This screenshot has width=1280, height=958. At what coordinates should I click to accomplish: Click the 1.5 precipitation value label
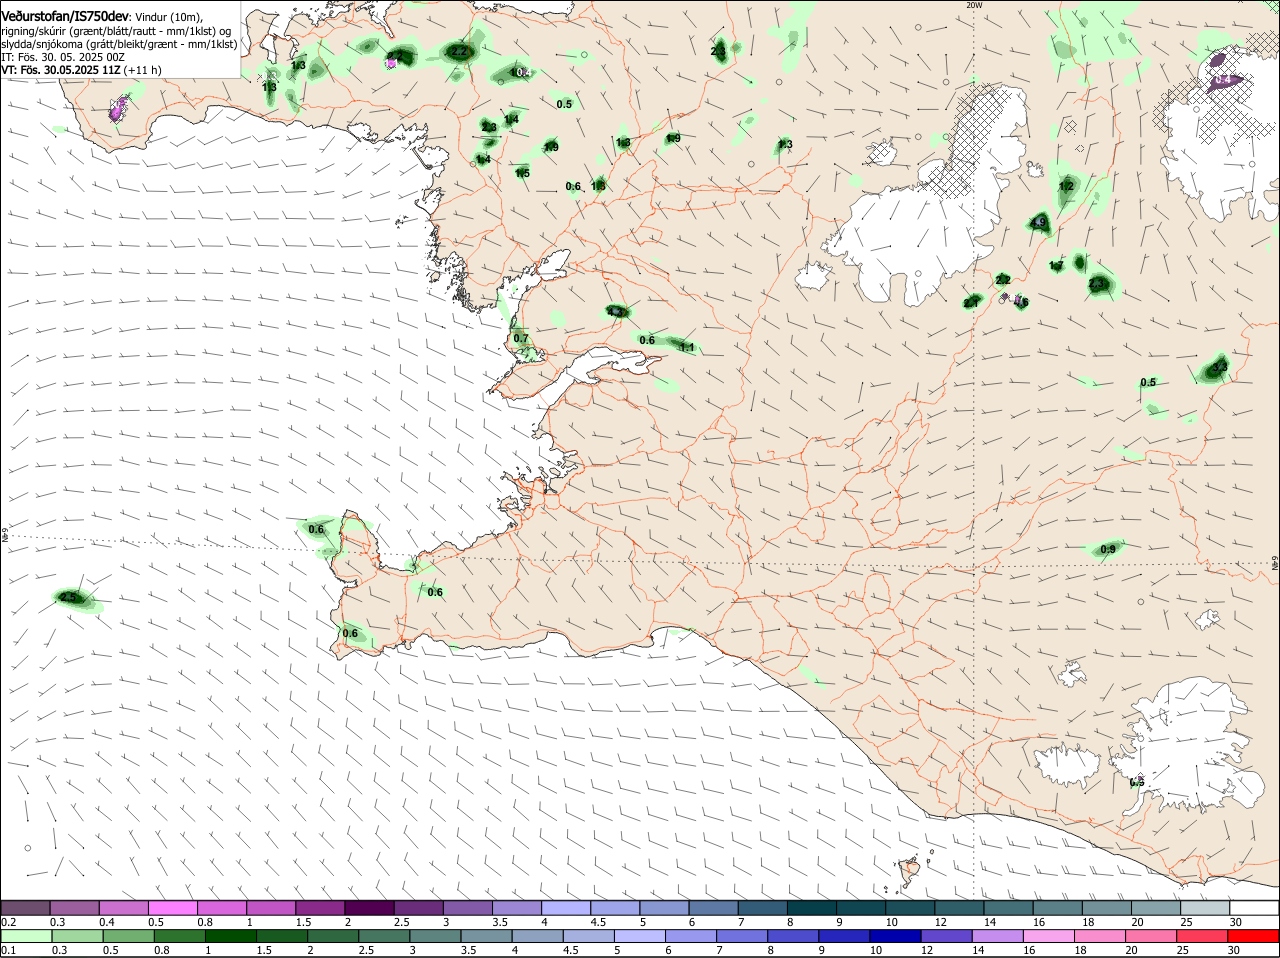click(523, 174)
